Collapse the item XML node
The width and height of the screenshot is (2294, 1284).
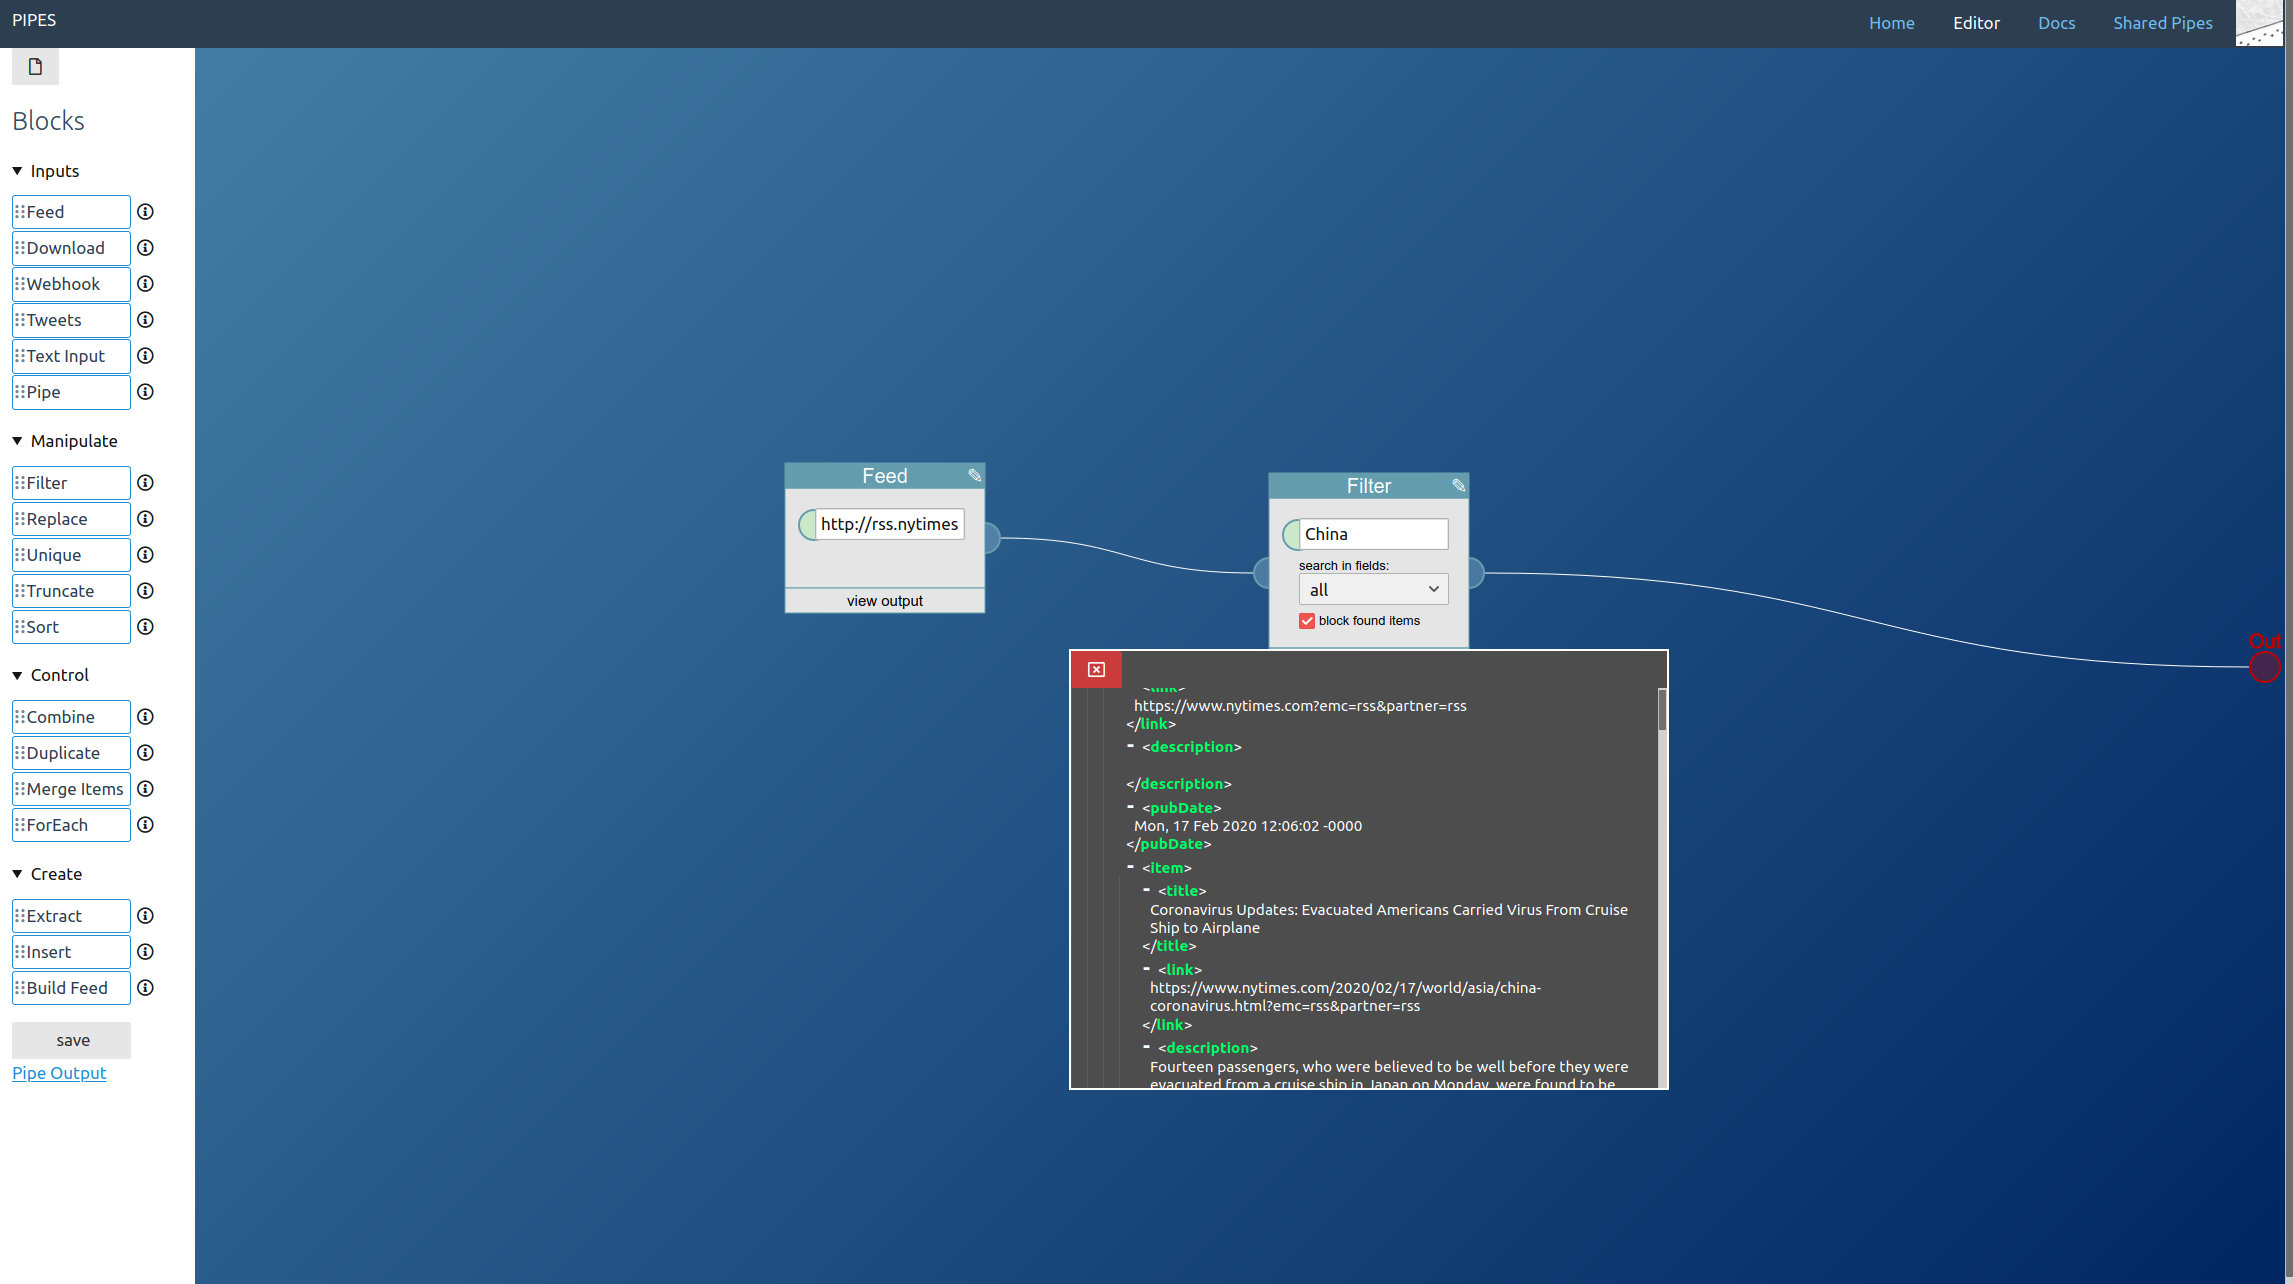tap(1130, 867)
